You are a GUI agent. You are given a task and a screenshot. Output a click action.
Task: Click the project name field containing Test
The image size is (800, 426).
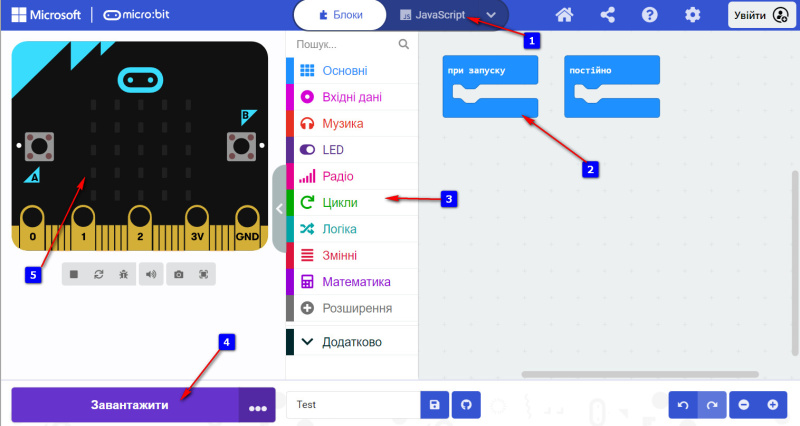coord(354,405)
